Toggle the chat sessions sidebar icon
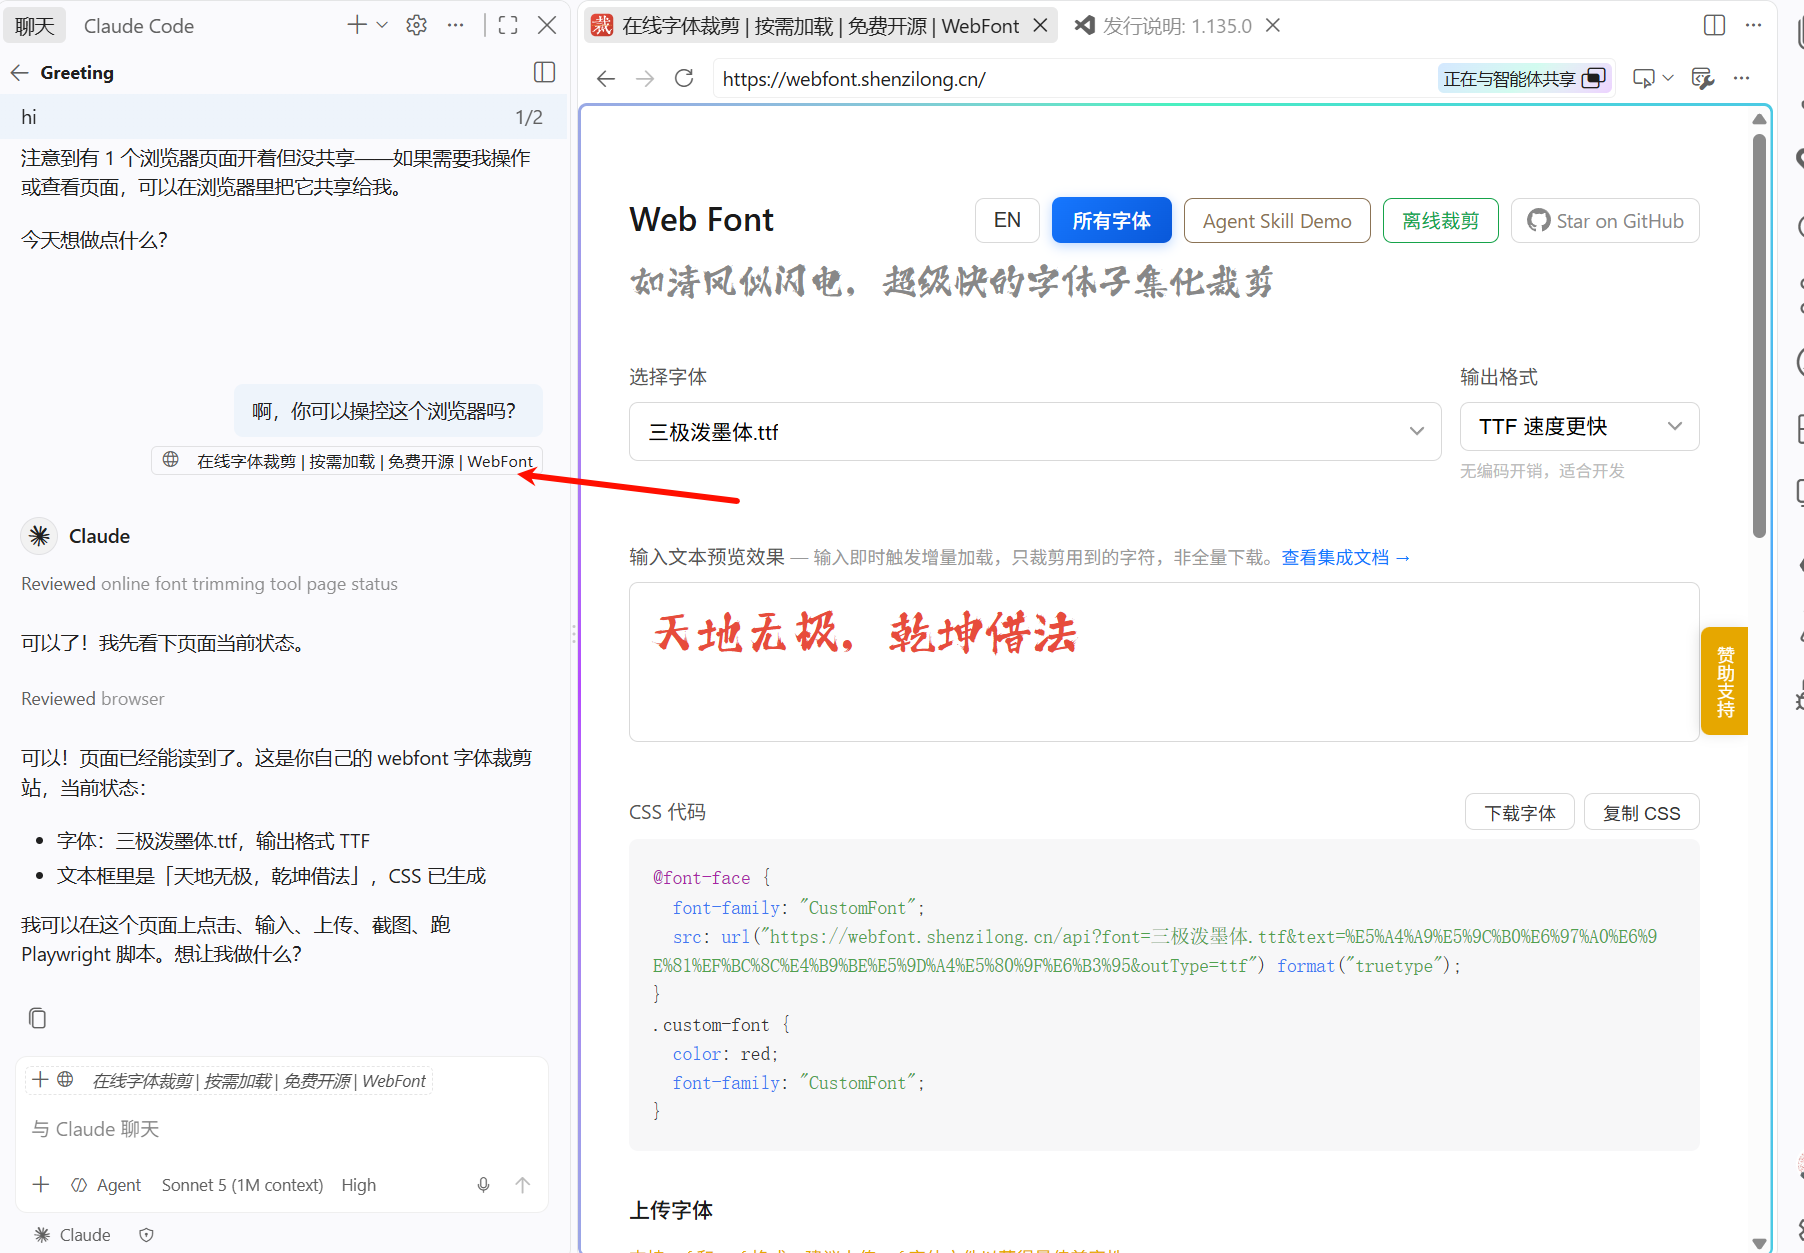This screenshot has width=1804, height=1253. (545, 72)
